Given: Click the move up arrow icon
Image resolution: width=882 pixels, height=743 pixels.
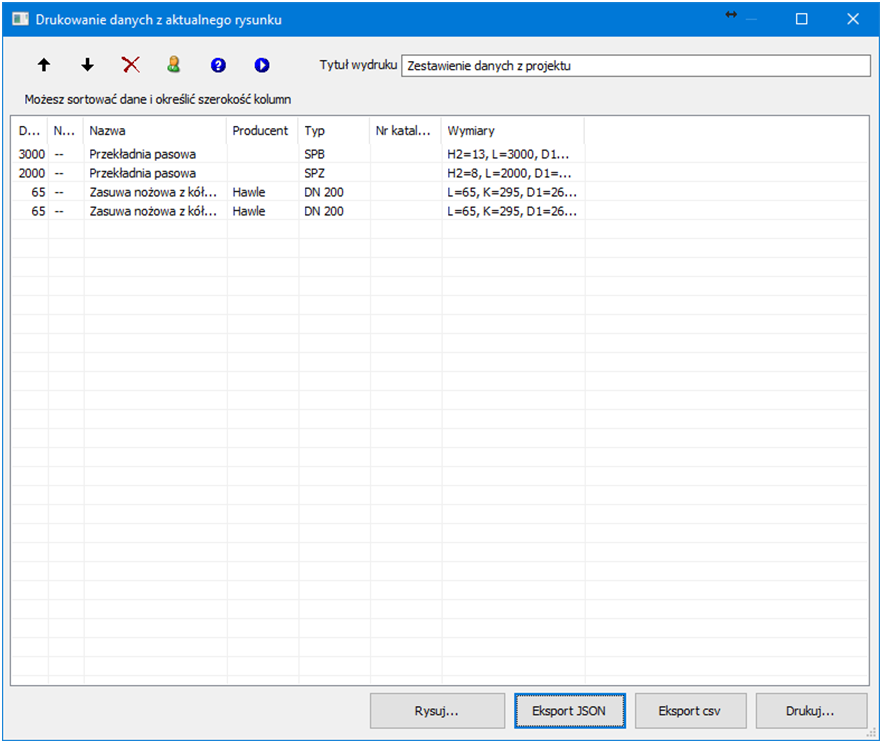Looking at the screenshot, I should (43, 65).
